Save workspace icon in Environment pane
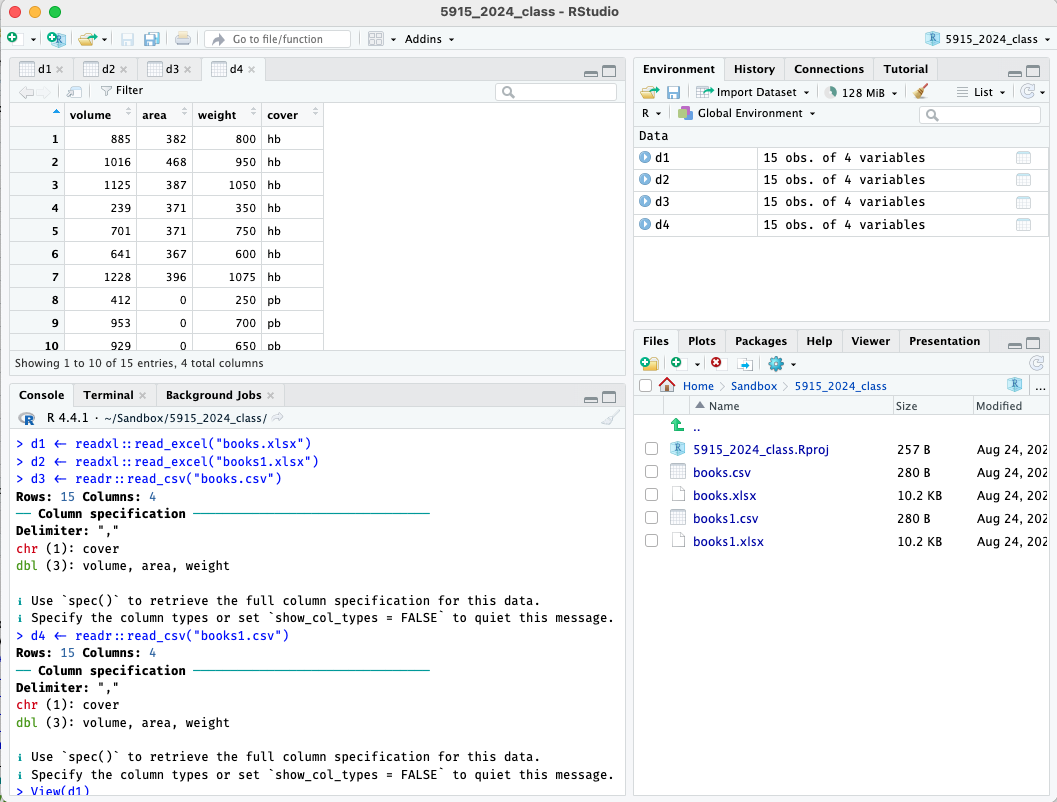 pyautogui.click(x=673, y=92)
